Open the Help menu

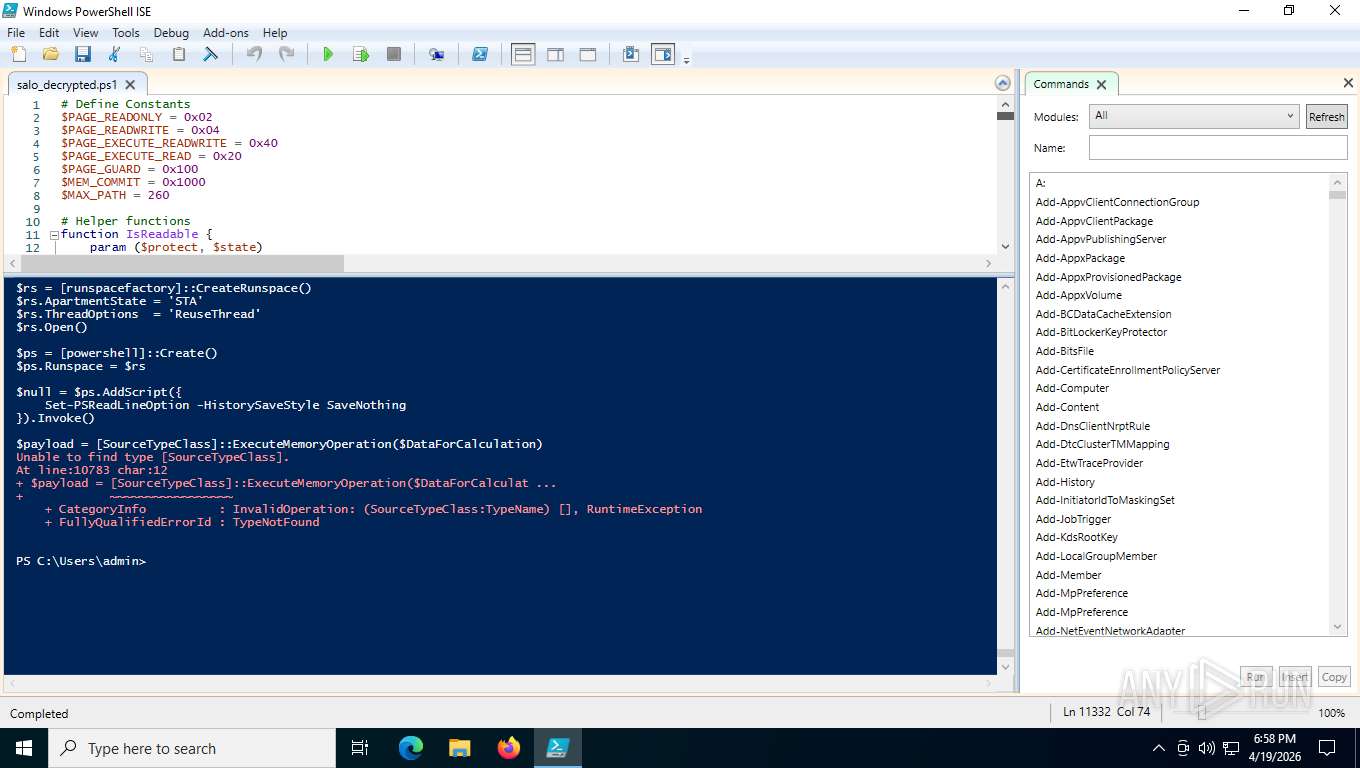pyautogui.click(x=275, y=33)
